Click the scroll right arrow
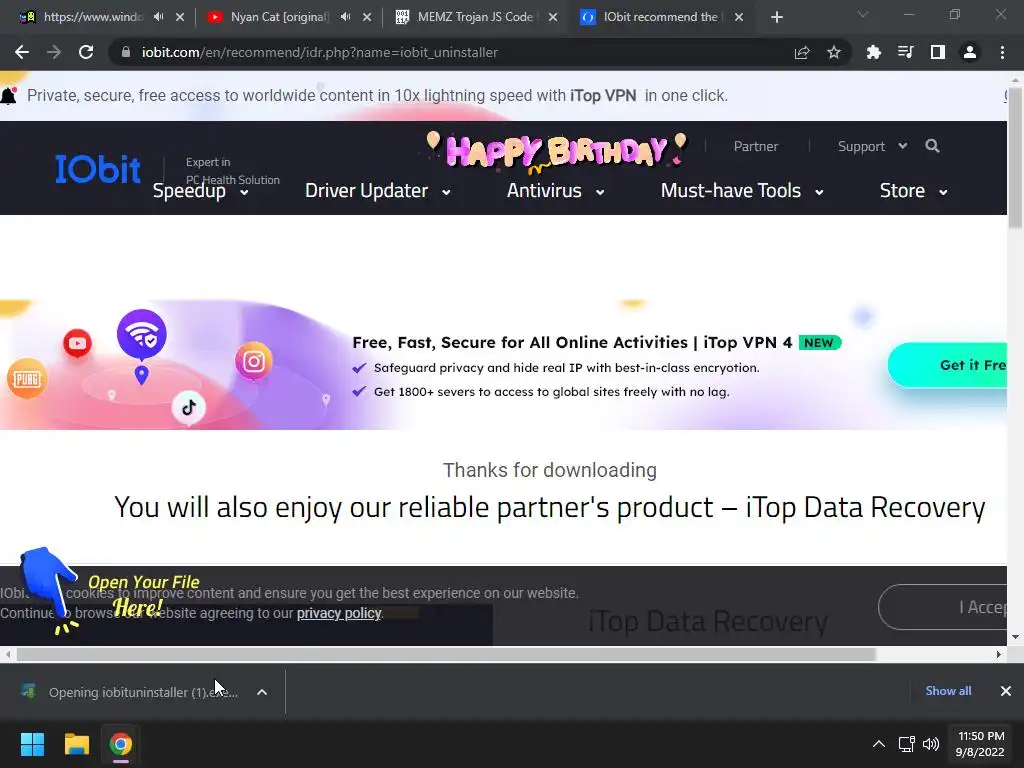Screen dimensions: 1024x768 [x=999, y=654]
